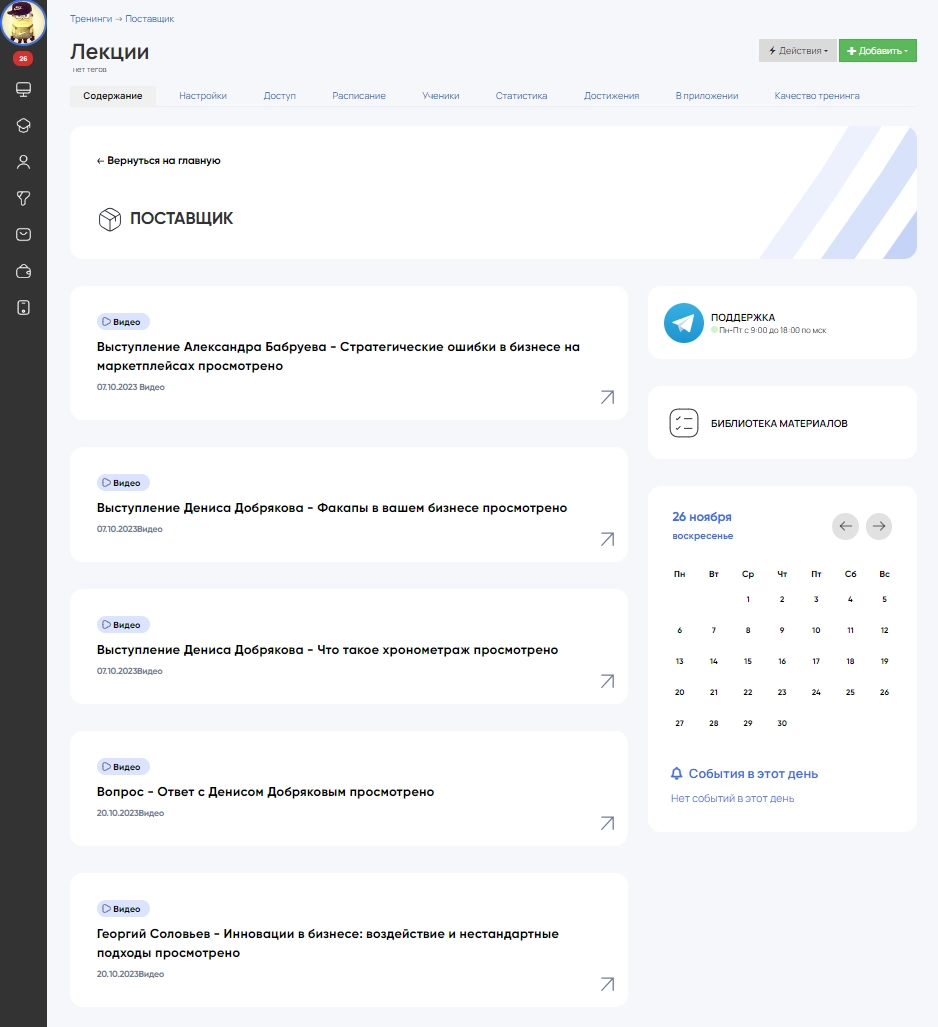The height and width of the screenshot is (1027, 938).
Task: Open the graduation cap trainings icon
Action: point(24,126)
